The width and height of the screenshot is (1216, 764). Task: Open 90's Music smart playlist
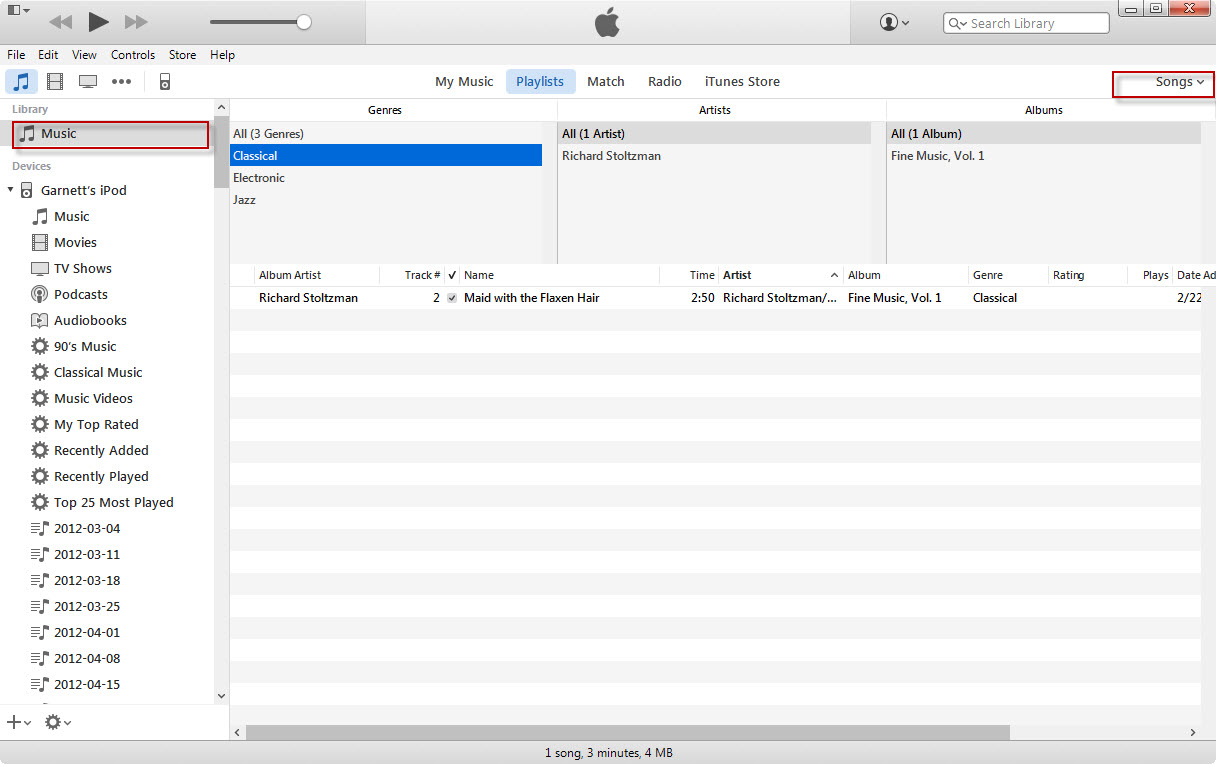[x=85, y=346]
